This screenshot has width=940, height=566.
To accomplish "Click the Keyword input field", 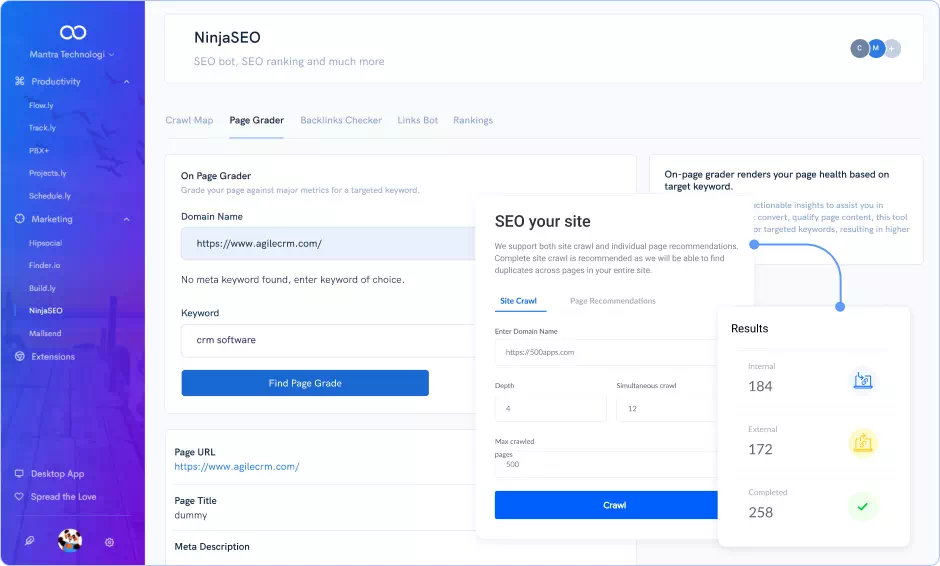I will [329, 340].
